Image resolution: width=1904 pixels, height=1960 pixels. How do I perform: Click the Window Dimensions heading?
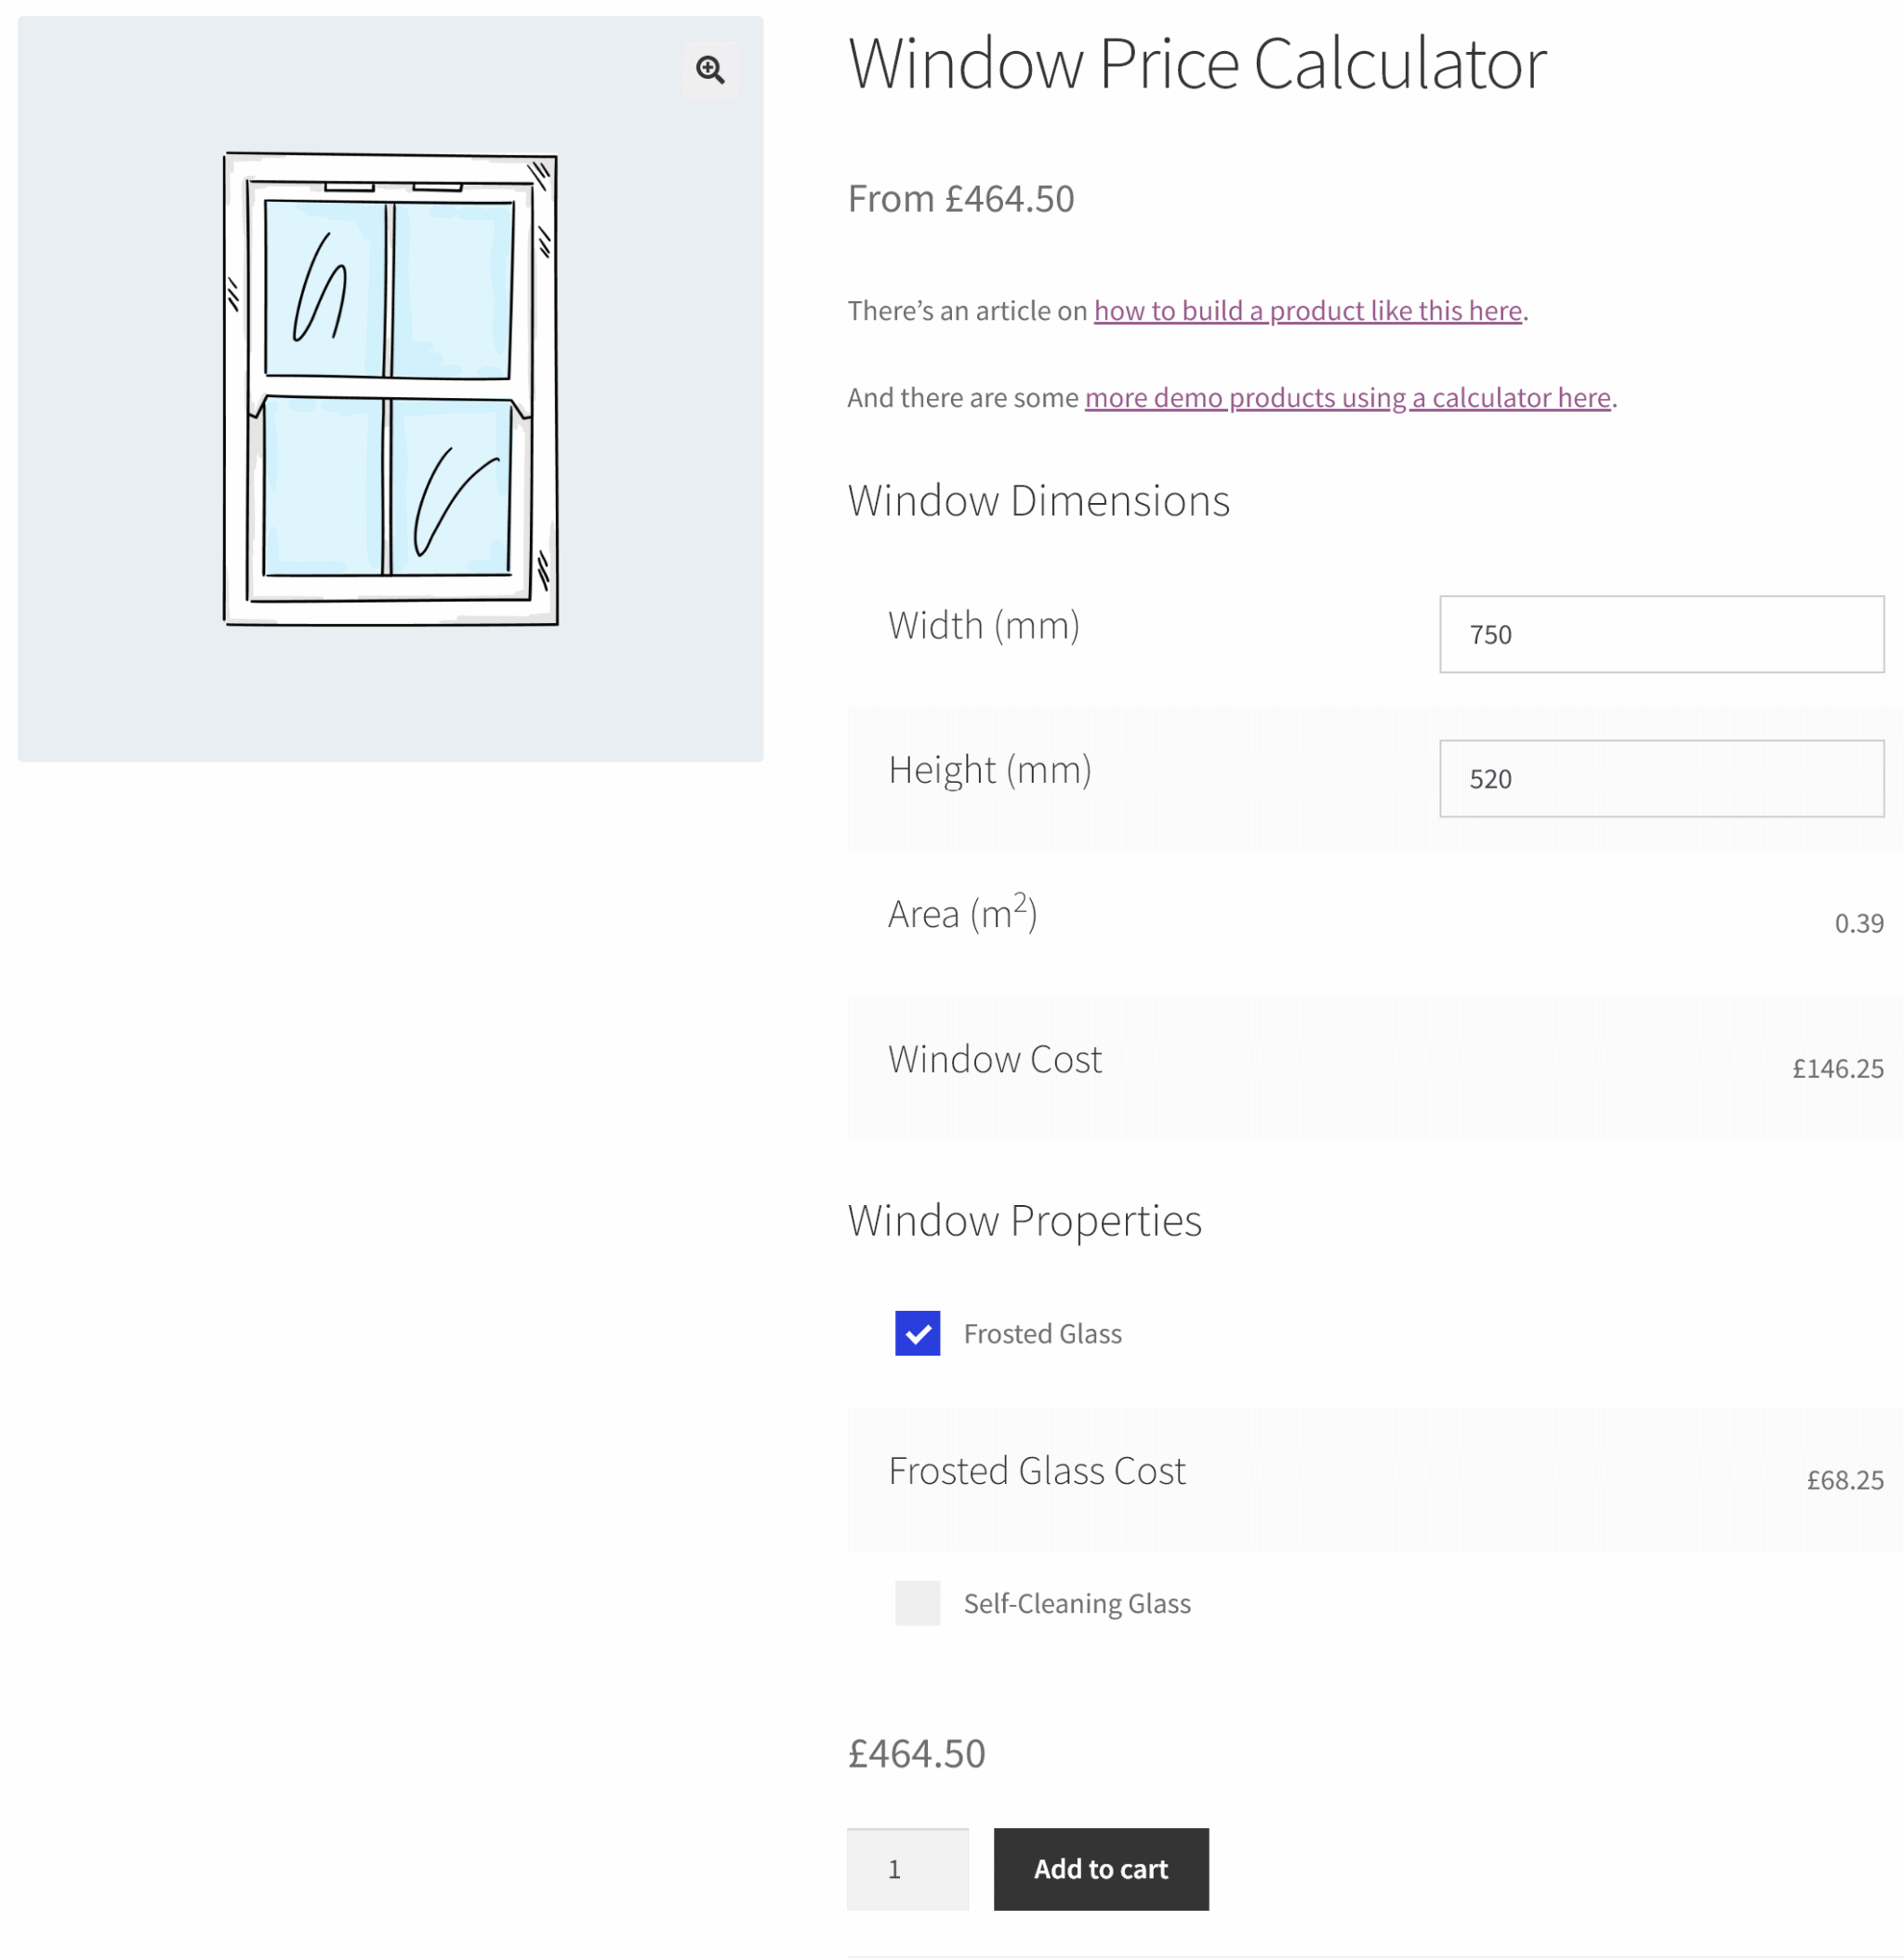pos(1038,500)
